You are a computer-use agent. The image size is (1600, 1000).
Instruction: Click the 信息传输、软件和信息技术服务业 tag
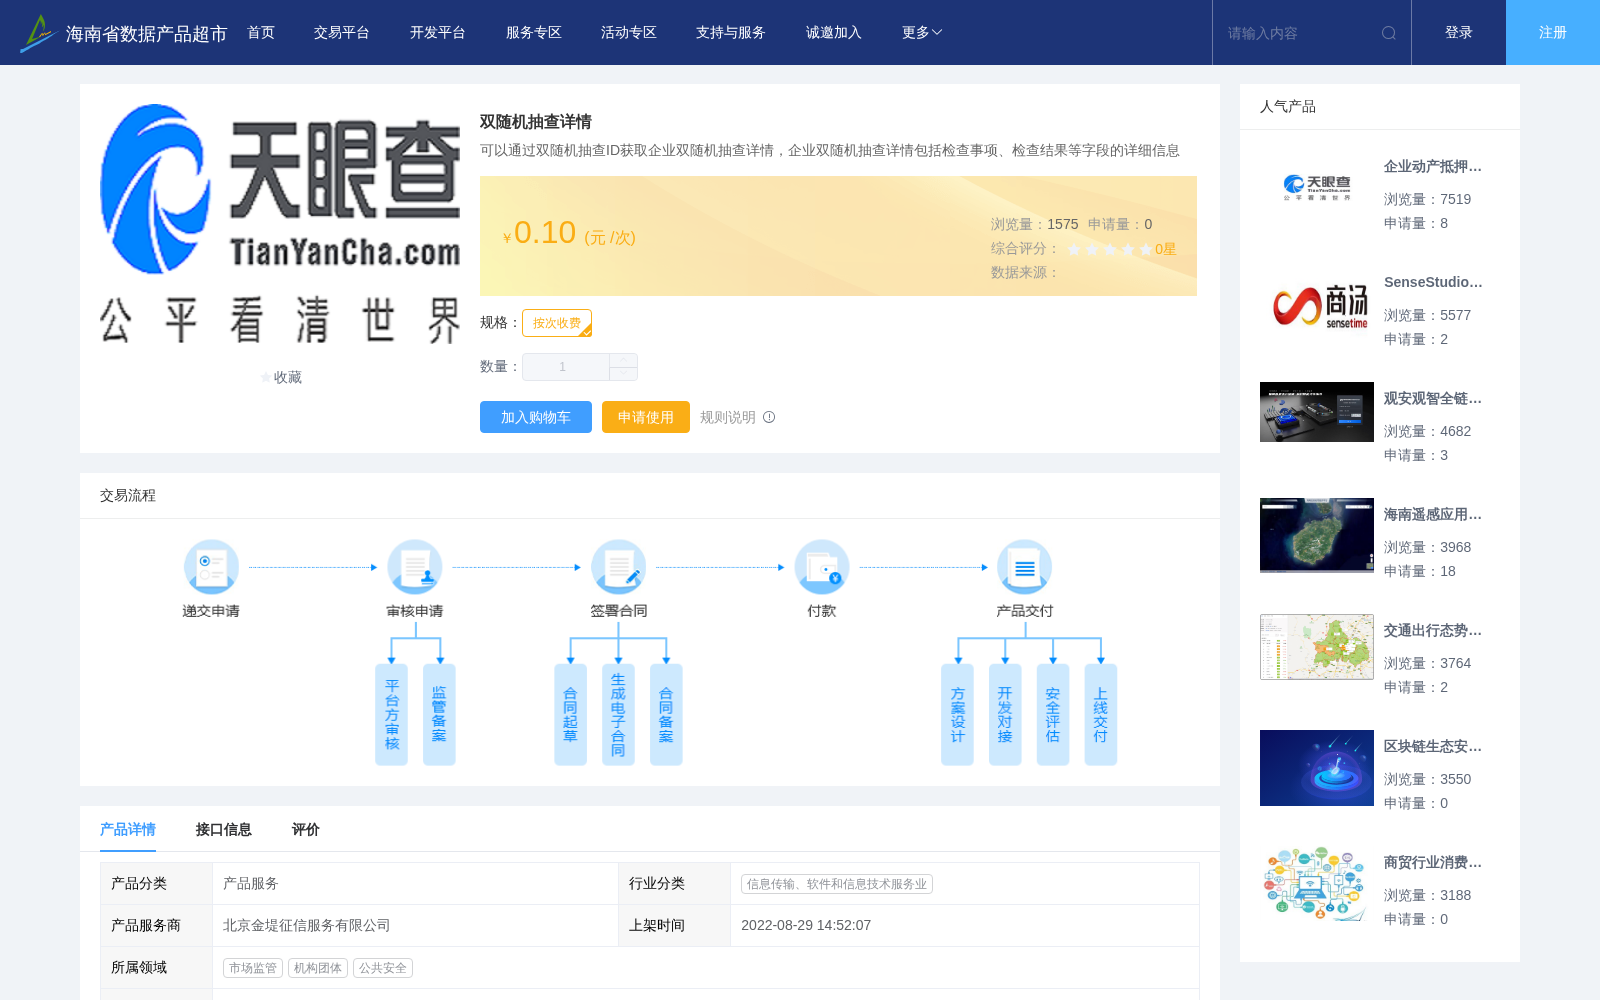pos(837,884)
